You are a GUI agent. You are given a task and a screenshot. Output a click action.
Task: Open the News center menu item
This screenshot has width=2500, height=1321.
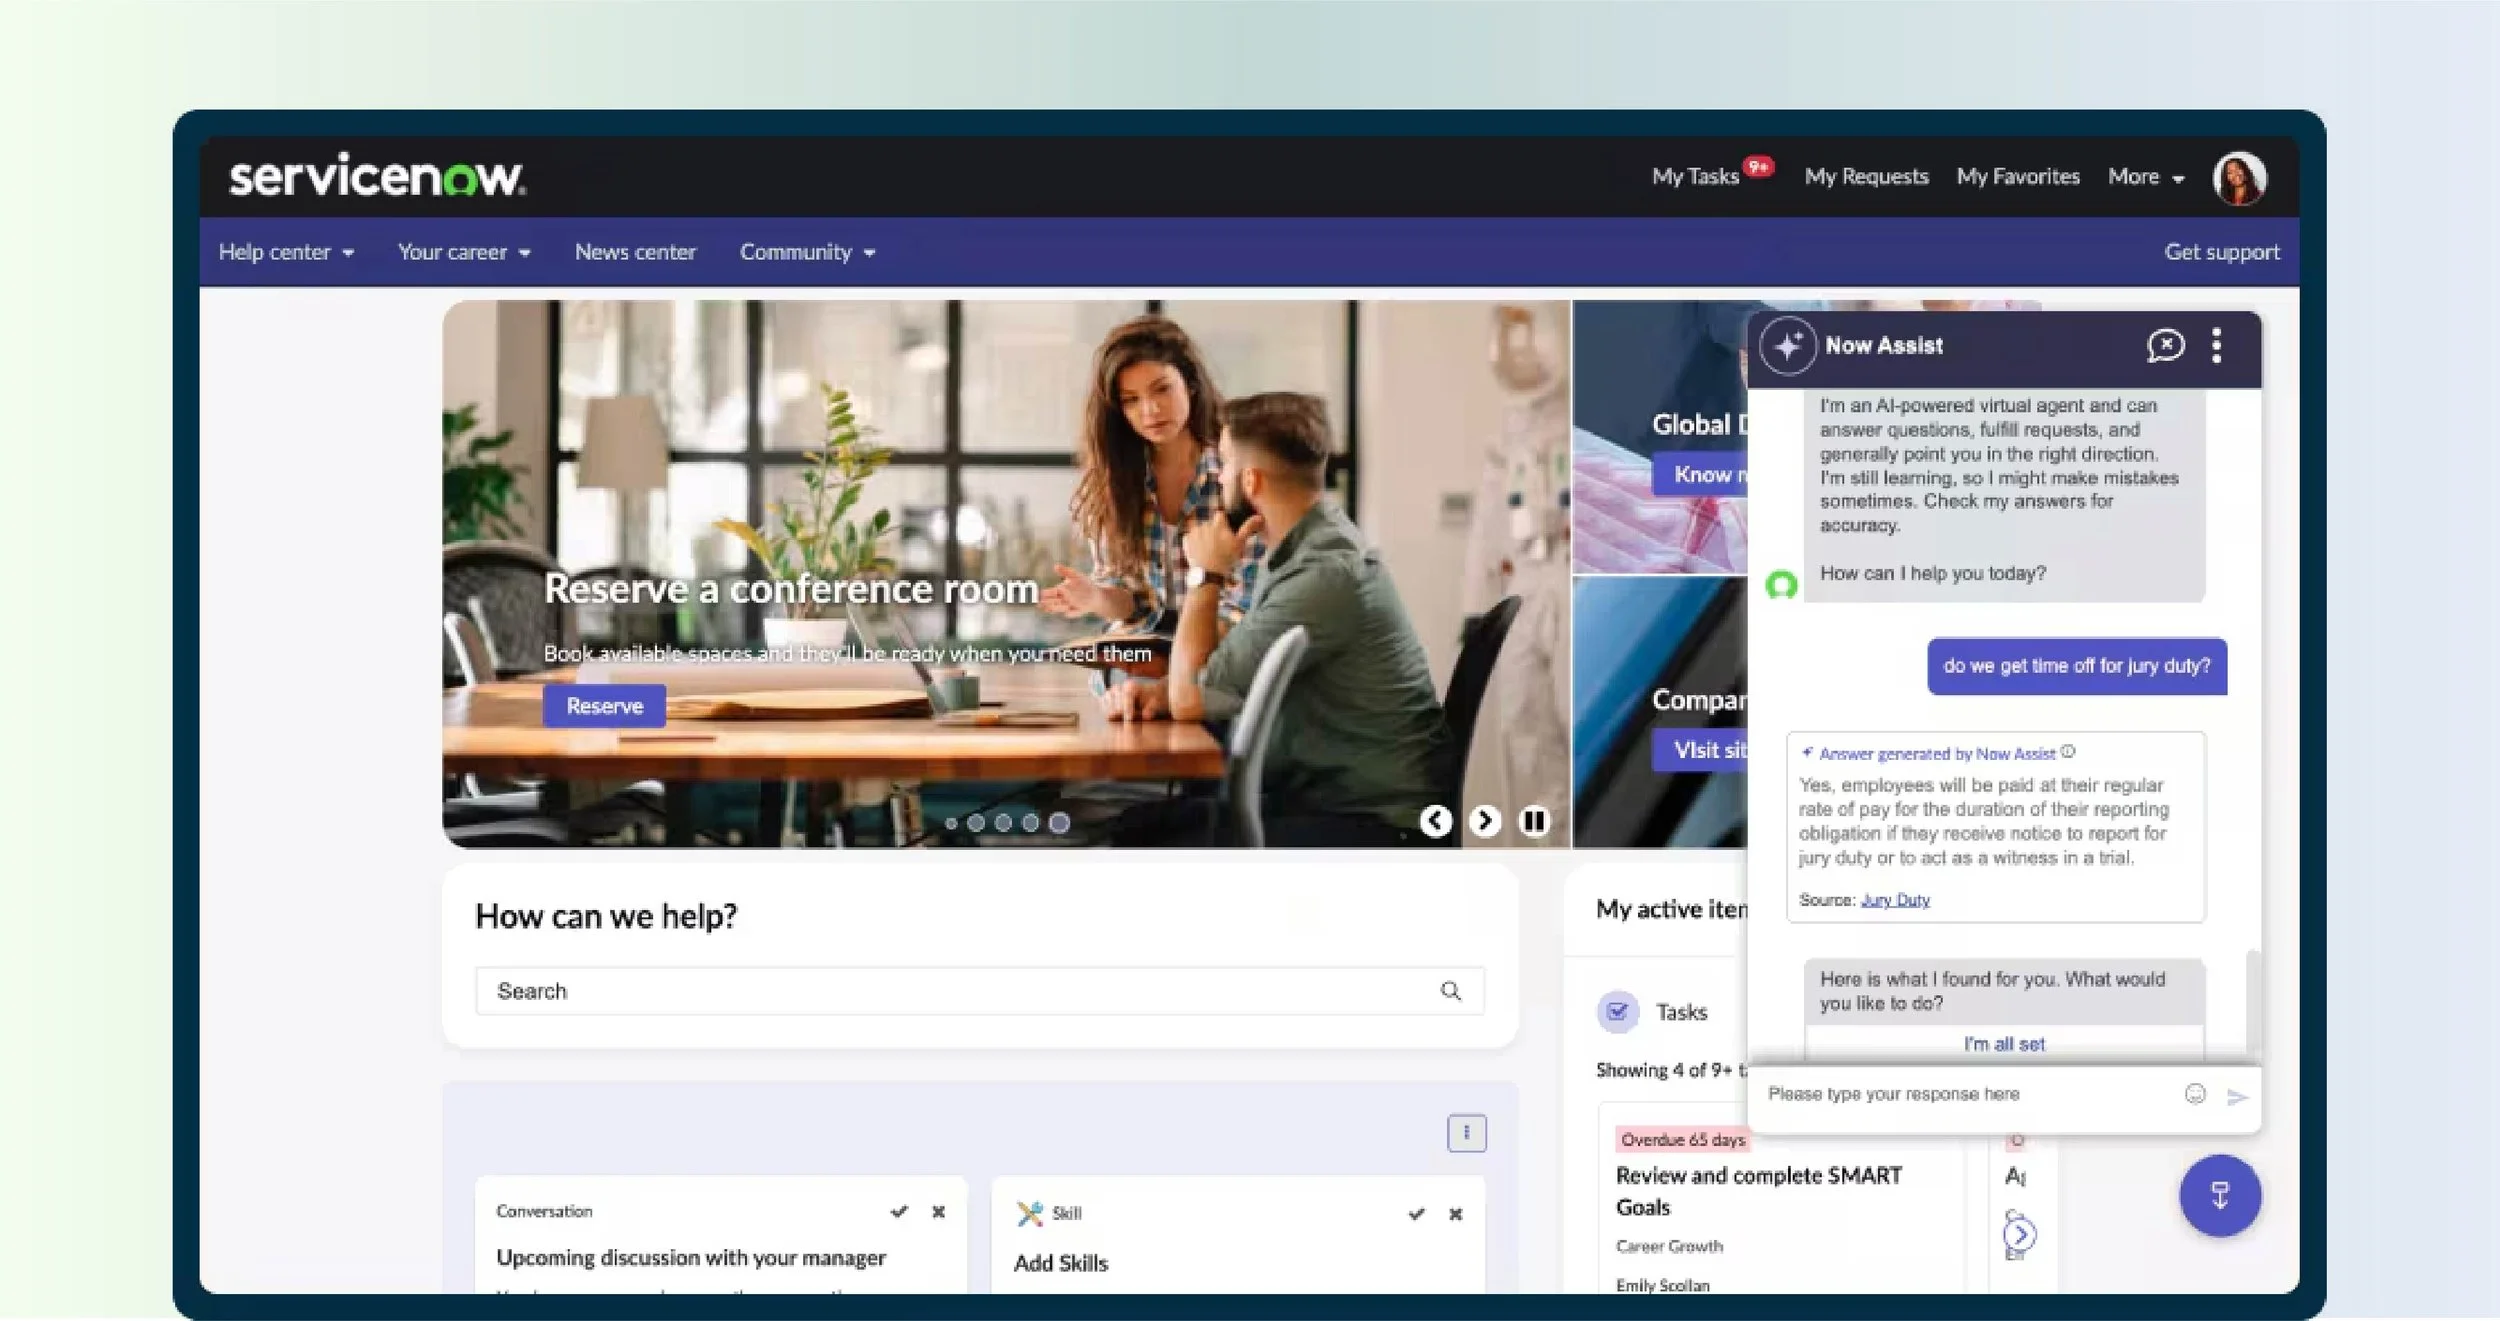pos(635,253)
